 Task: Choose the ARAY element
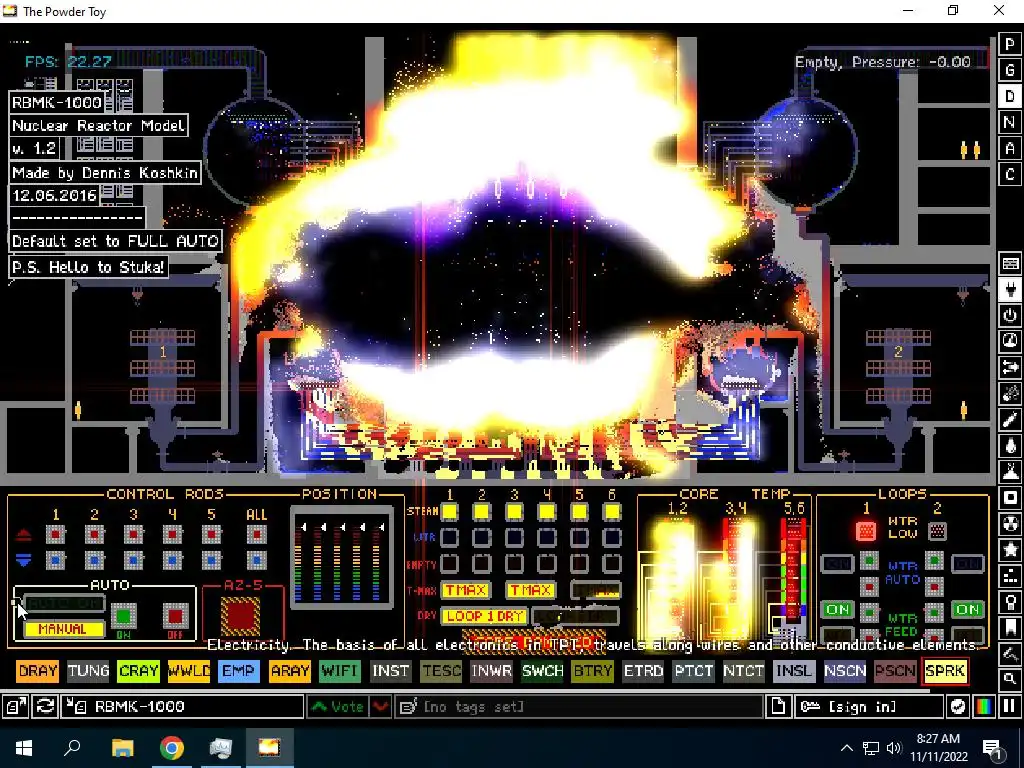click(289, 671)
